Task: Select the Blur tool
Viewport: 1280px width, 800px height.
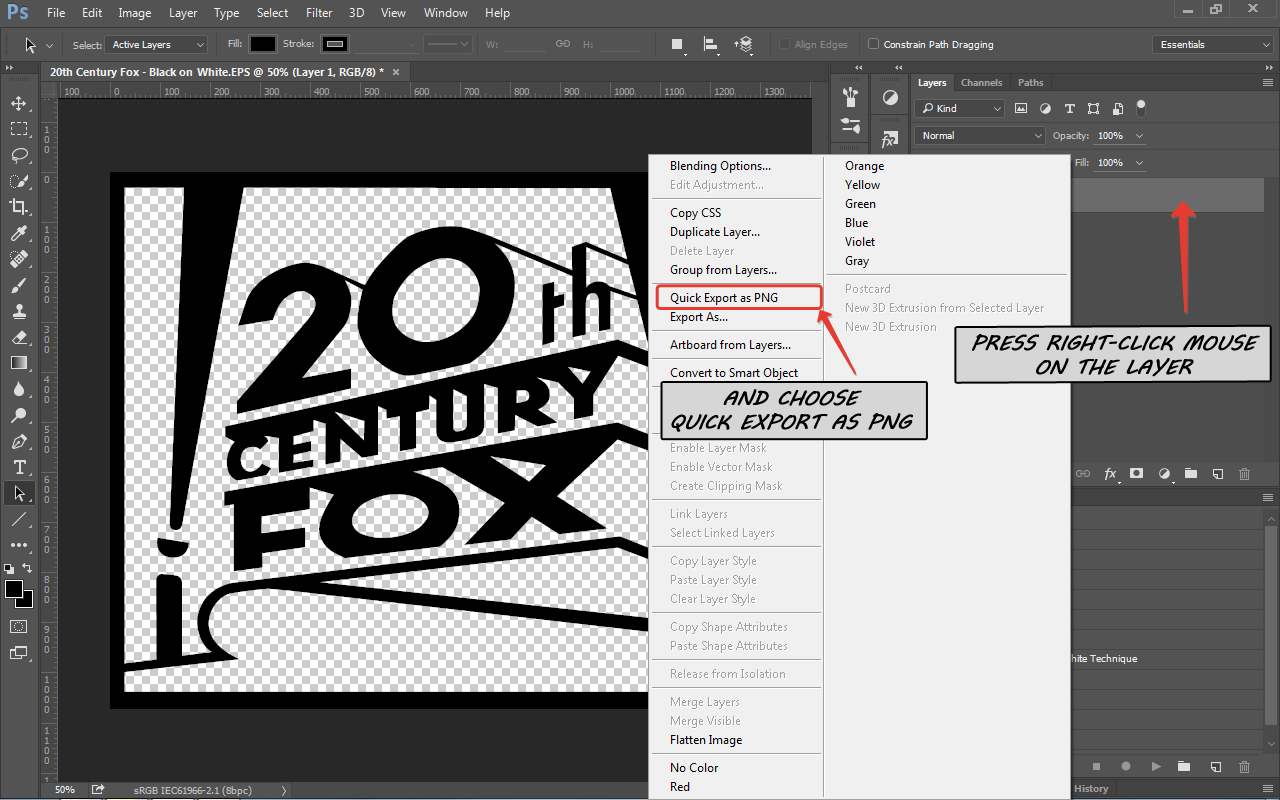Action: click(x=19, y=389)
